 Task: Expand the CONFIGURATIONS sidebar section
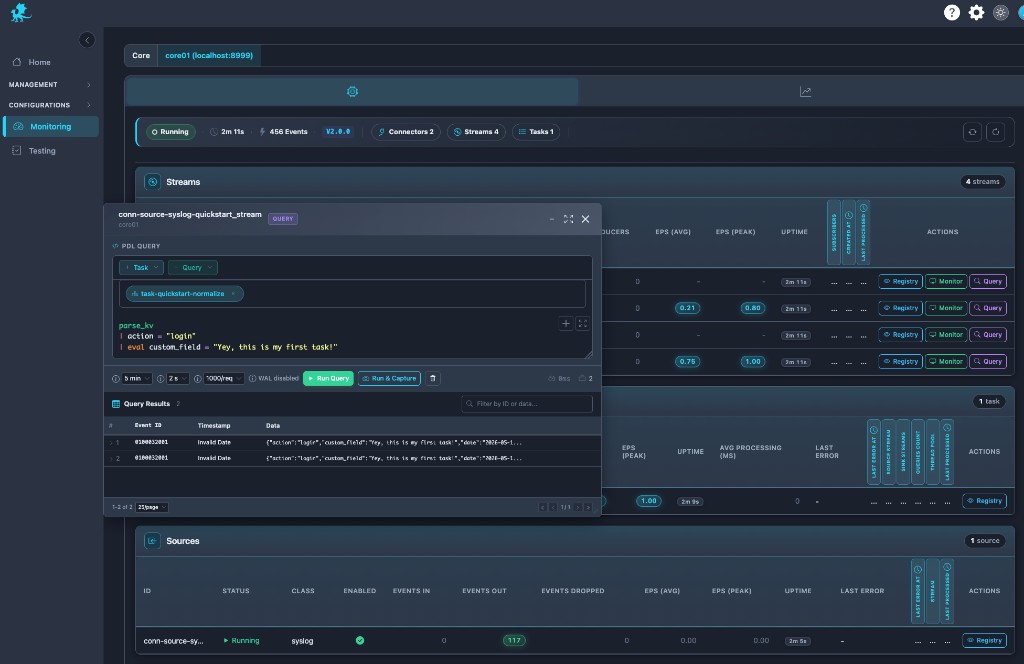(x=49, y=105)
